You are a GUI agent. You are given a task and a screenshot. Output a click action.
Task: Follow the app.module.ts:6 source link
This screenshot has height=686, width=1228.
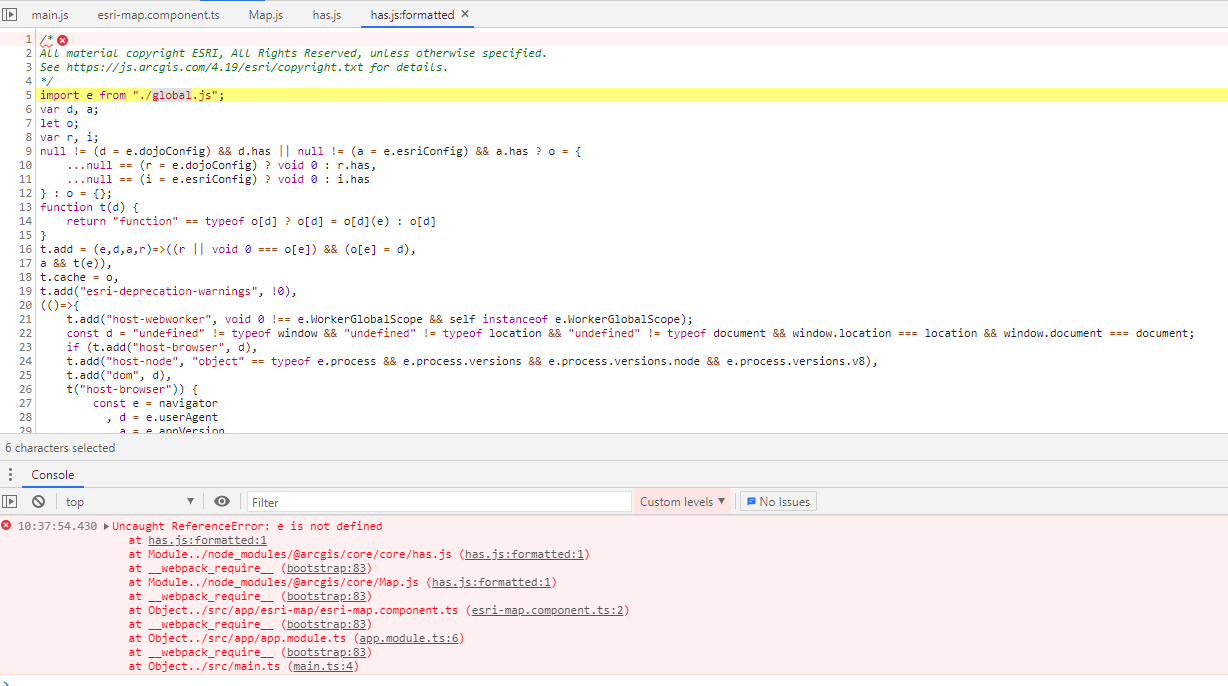(410, 638)
